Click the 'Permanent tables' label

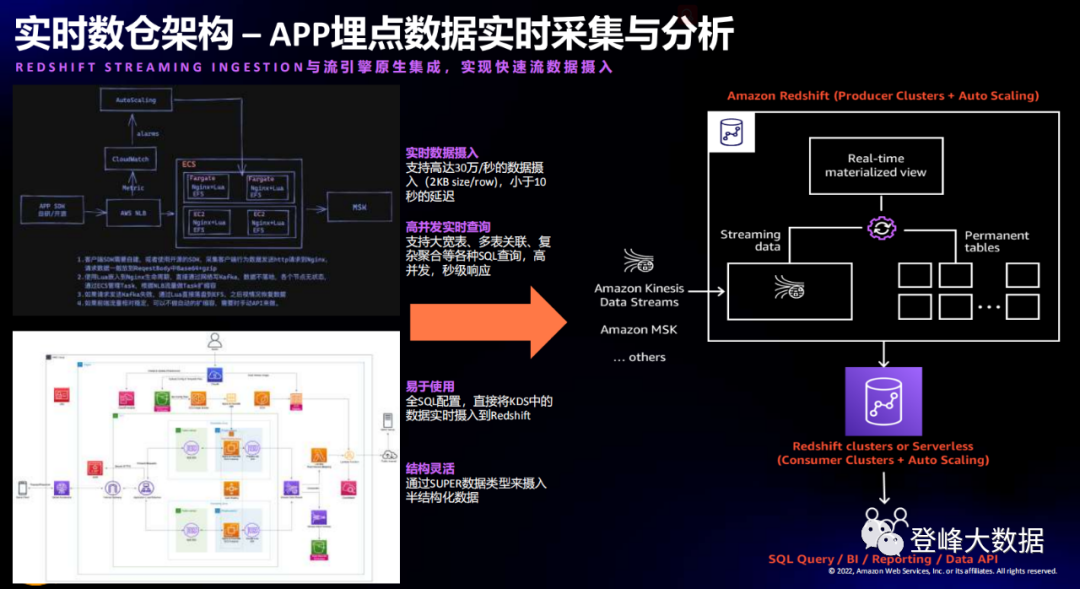coord(997,241)
